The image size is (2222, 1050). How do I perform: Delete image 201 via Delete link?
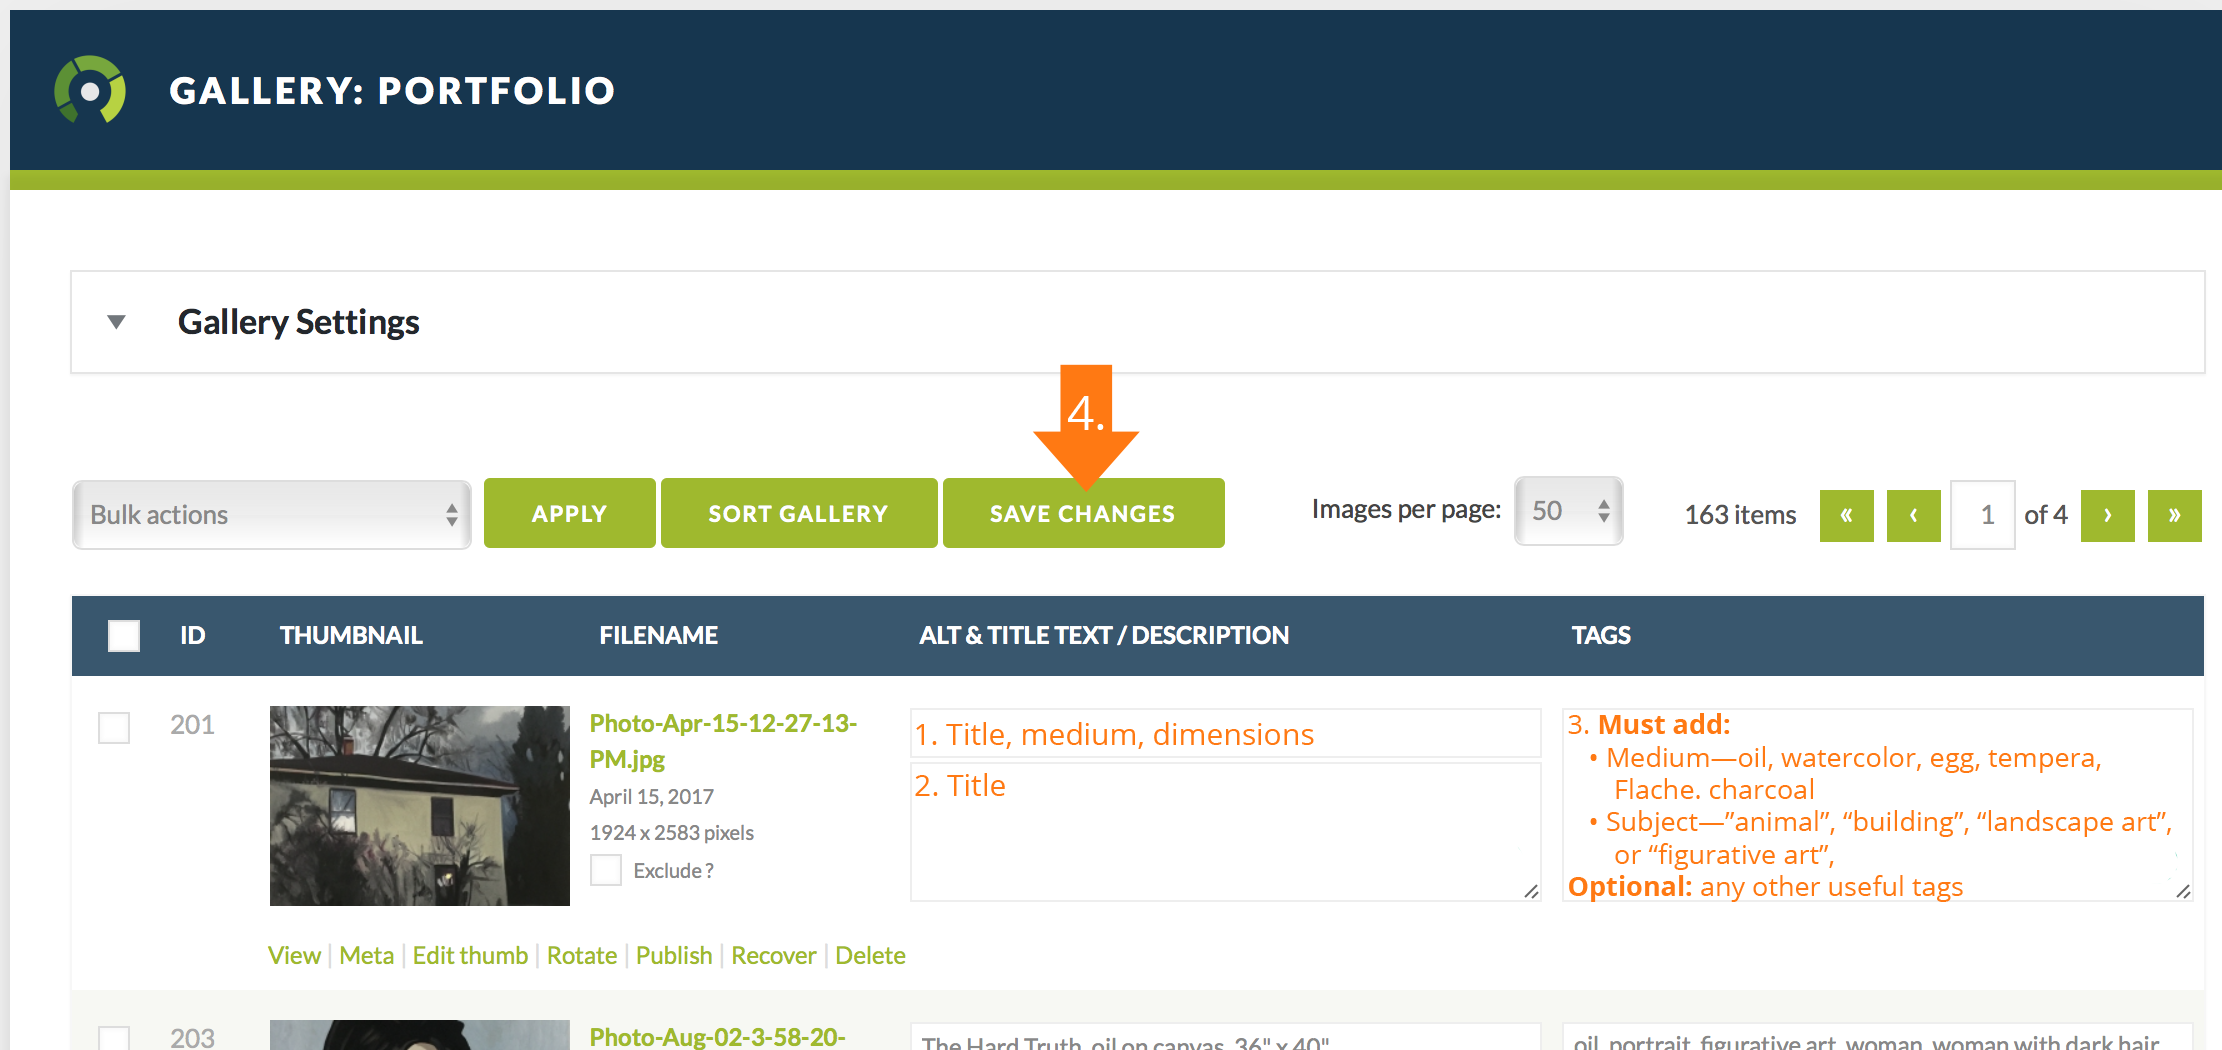(870, 956)
